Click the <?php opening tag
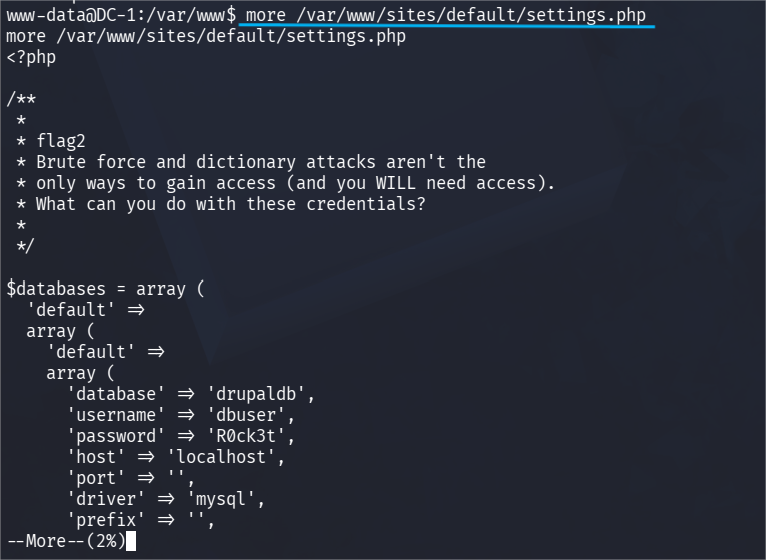The height and width of the screenshot is (560, 766). (x=31, y=58)
